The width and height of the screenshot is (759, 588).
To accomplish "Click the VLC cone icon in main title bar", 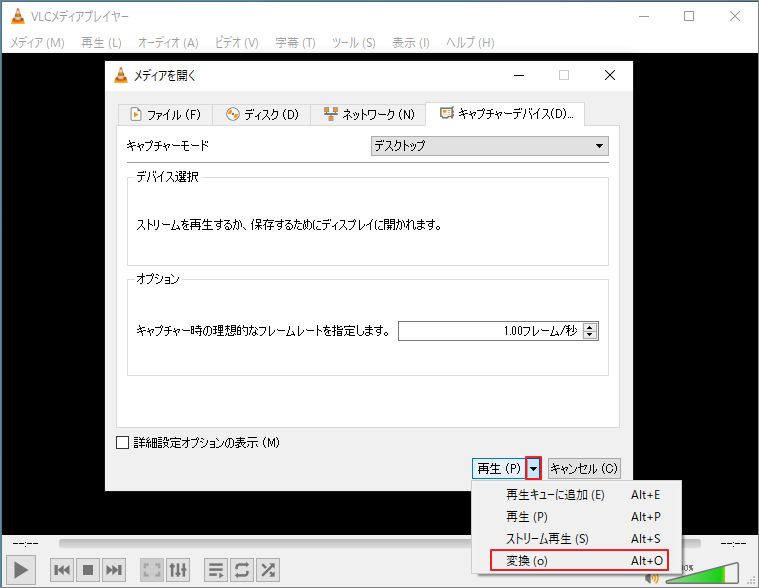I will [17, 16].
